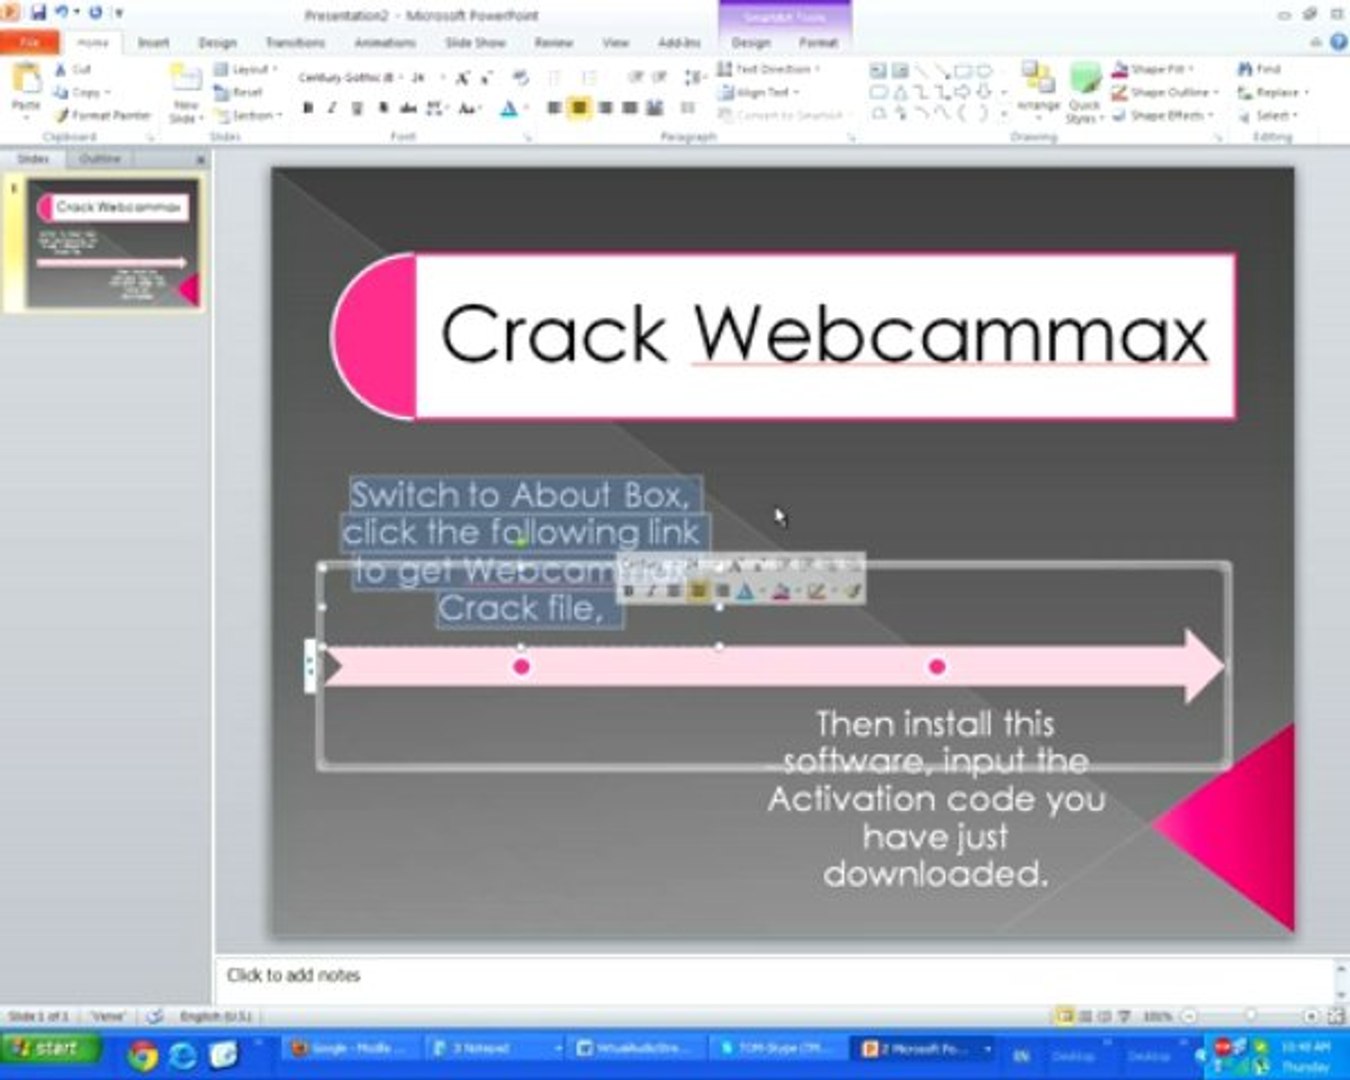Image resolution: width=1350 pixels, height=1080 pixels.
Task: Click Find in Editing group
Action: [1259, 69]
